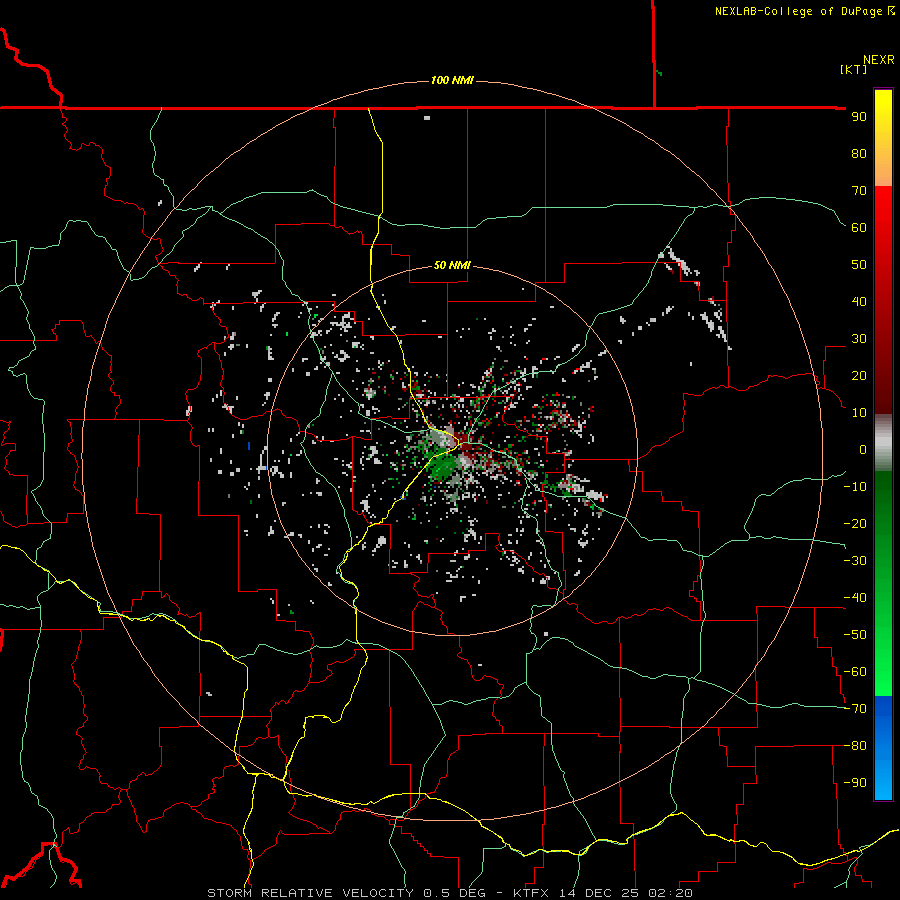
Task: Click the 50 value on the velocity scale
Action: (x=859, y=265)
